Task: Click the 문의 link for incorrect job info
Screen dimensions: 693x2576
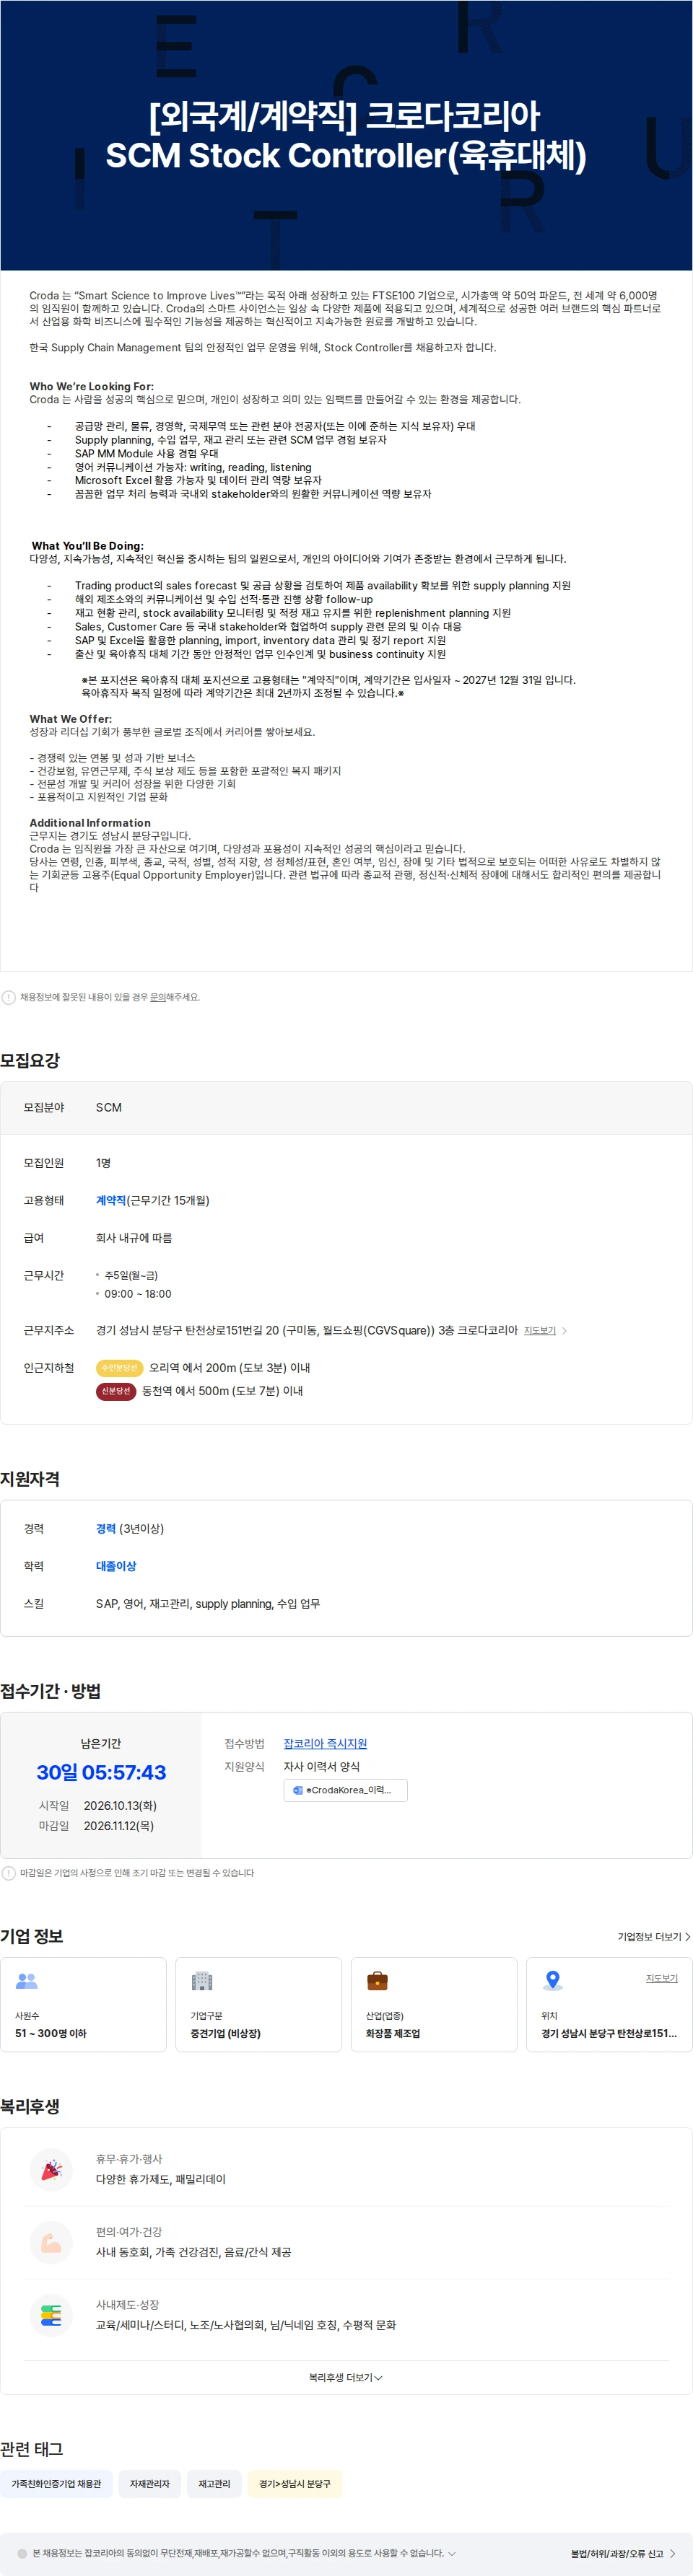Action: 157,997
